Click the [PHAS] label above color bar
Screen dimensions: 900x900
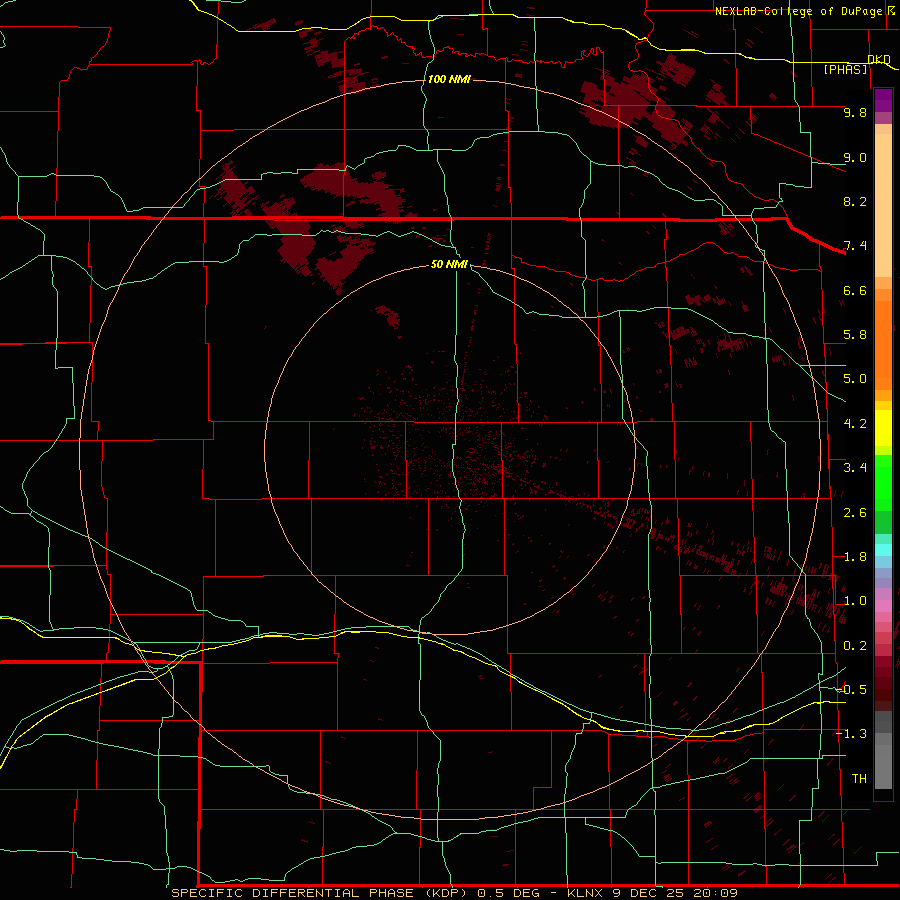pos(845,69)
